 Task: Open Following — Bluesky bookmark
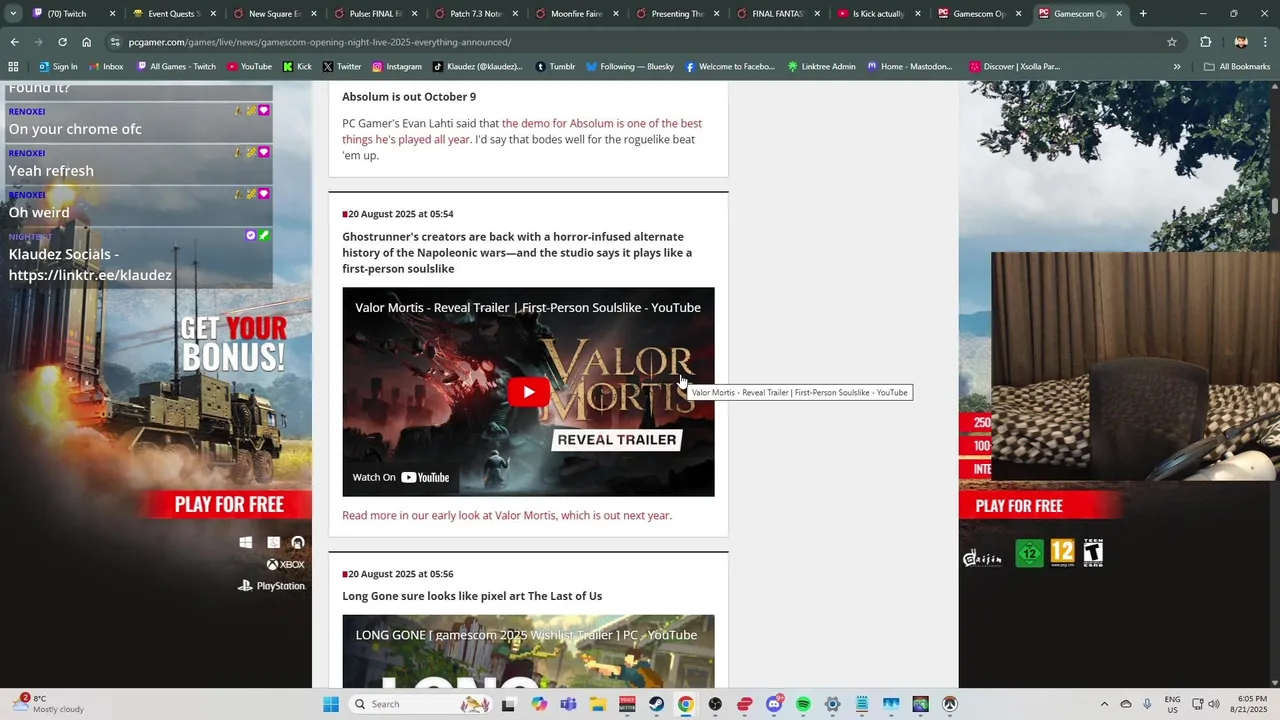(x=630, y=67)
